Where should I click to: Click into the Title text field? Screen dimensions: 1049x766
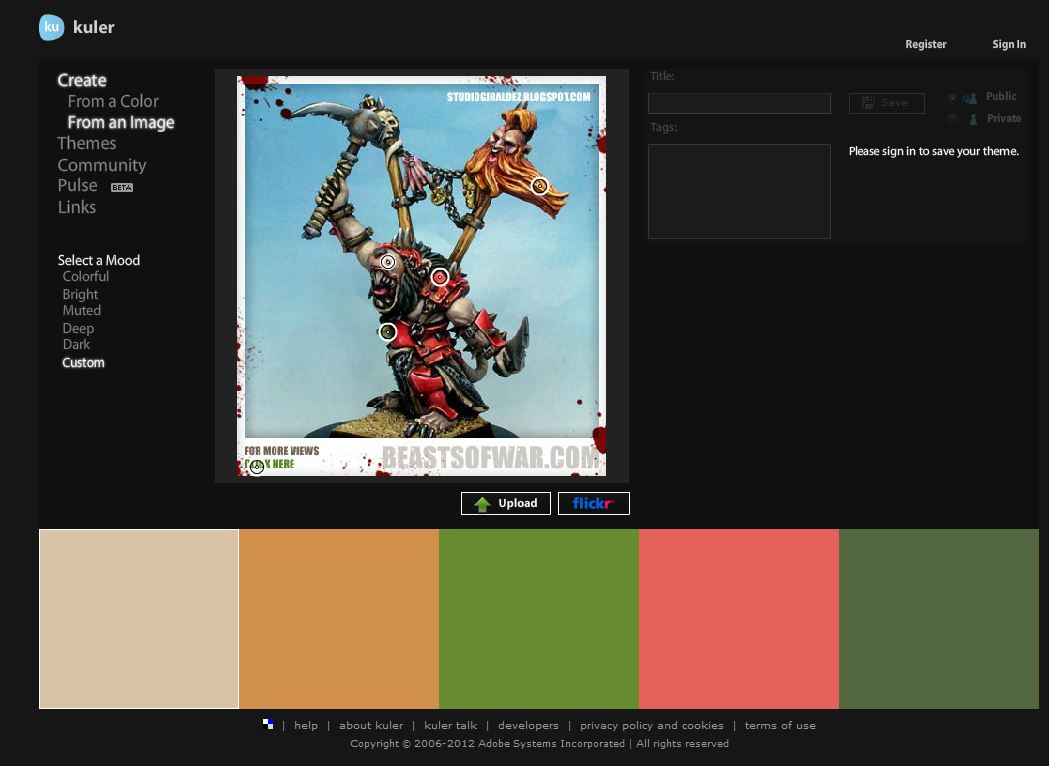739,104
